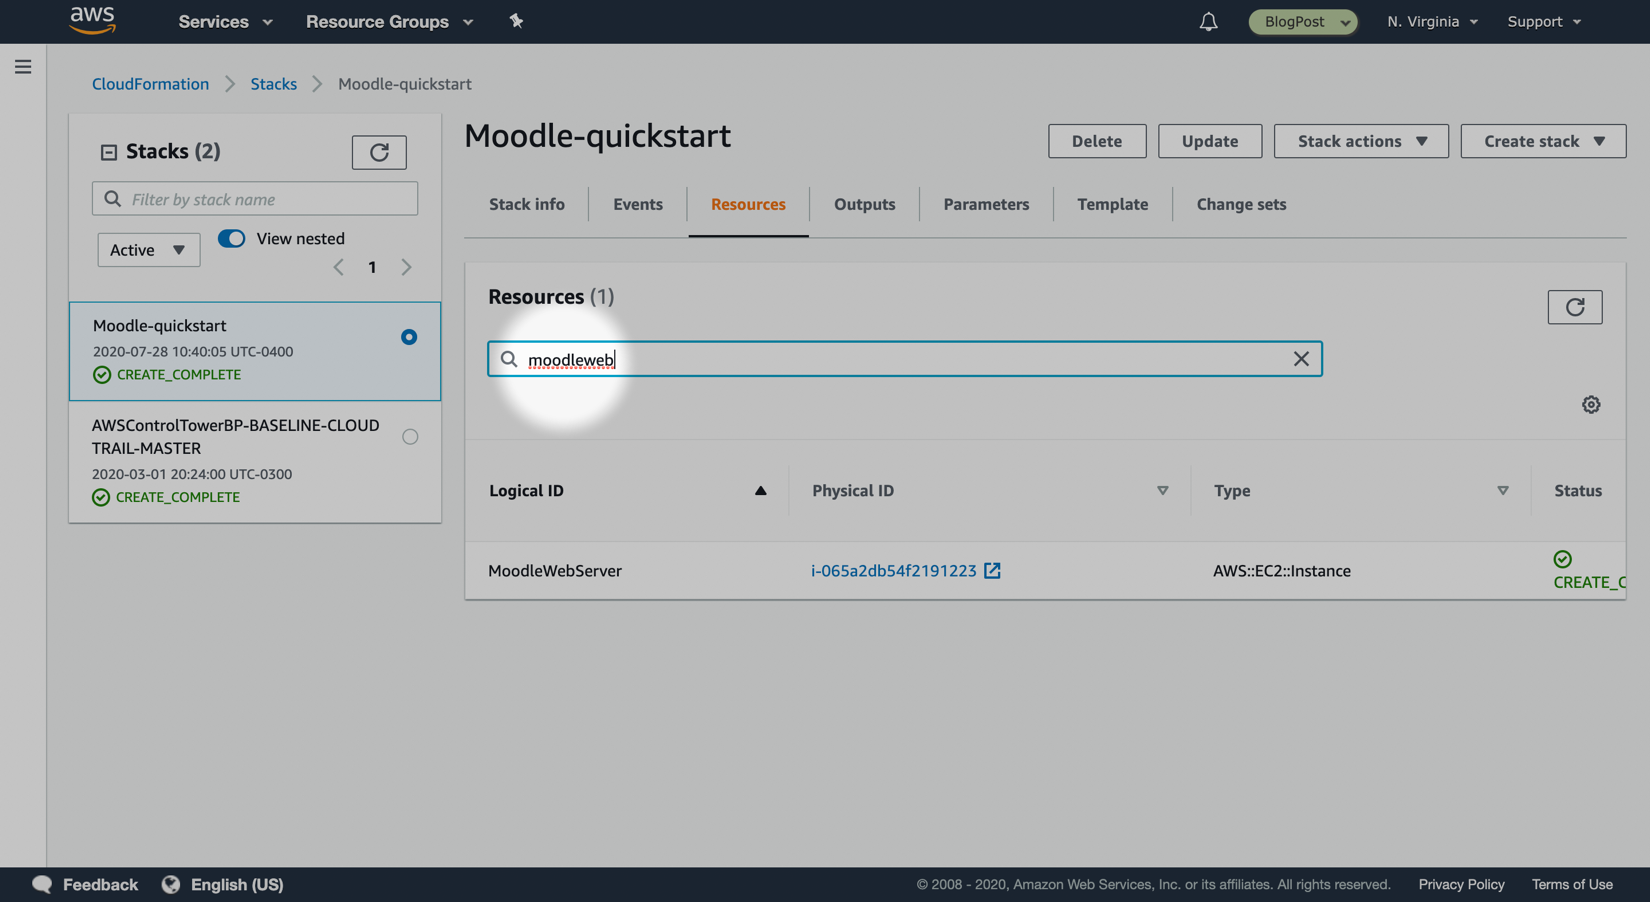Open the pin shortcuts icon
1650x902 pixels.
[x=516, y=21]
